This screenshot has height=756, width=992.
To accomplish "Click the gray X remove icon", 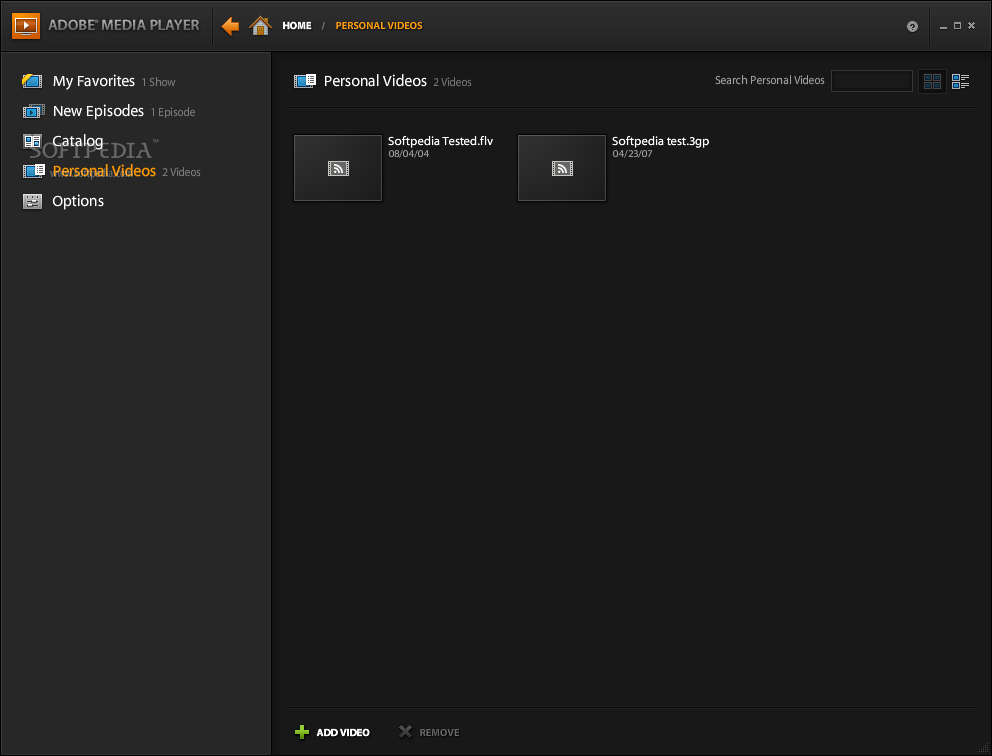I will tap(406, 731).
